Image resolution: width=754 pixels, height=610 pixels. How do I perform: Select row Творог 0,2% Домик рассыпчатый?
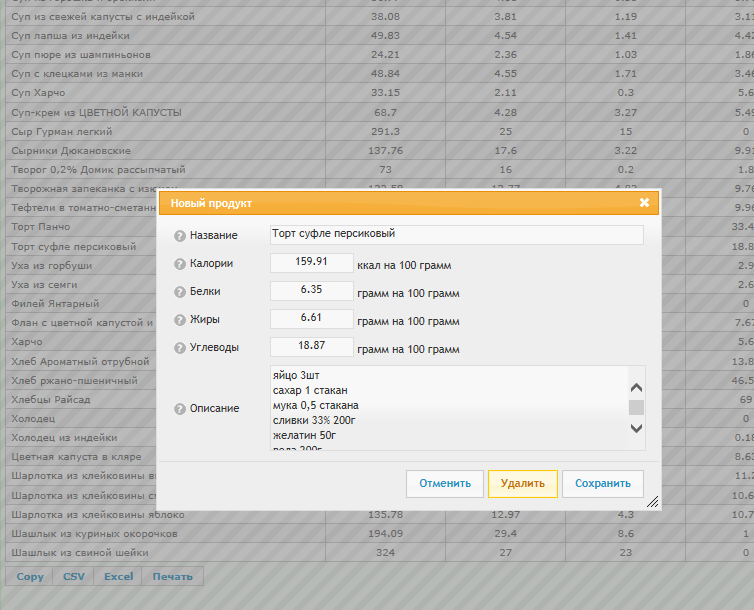(380, 170)
